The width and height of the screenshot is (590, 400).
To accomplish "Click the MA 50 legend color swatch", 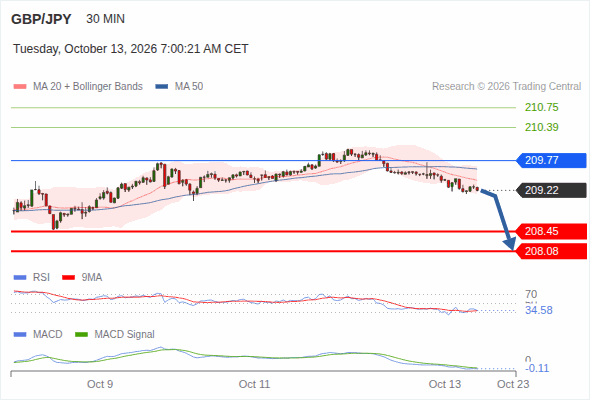I will coord(162,87).
